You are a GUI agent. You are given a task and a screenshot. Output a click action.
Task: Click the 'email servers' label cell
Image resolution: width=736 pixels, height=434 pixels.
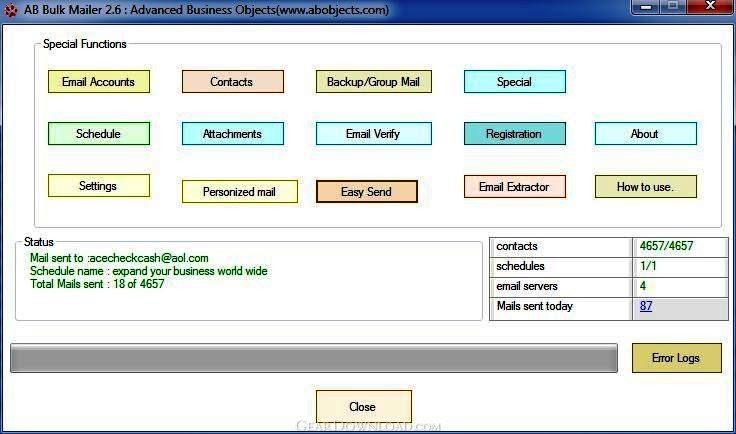tap(561, 286)
